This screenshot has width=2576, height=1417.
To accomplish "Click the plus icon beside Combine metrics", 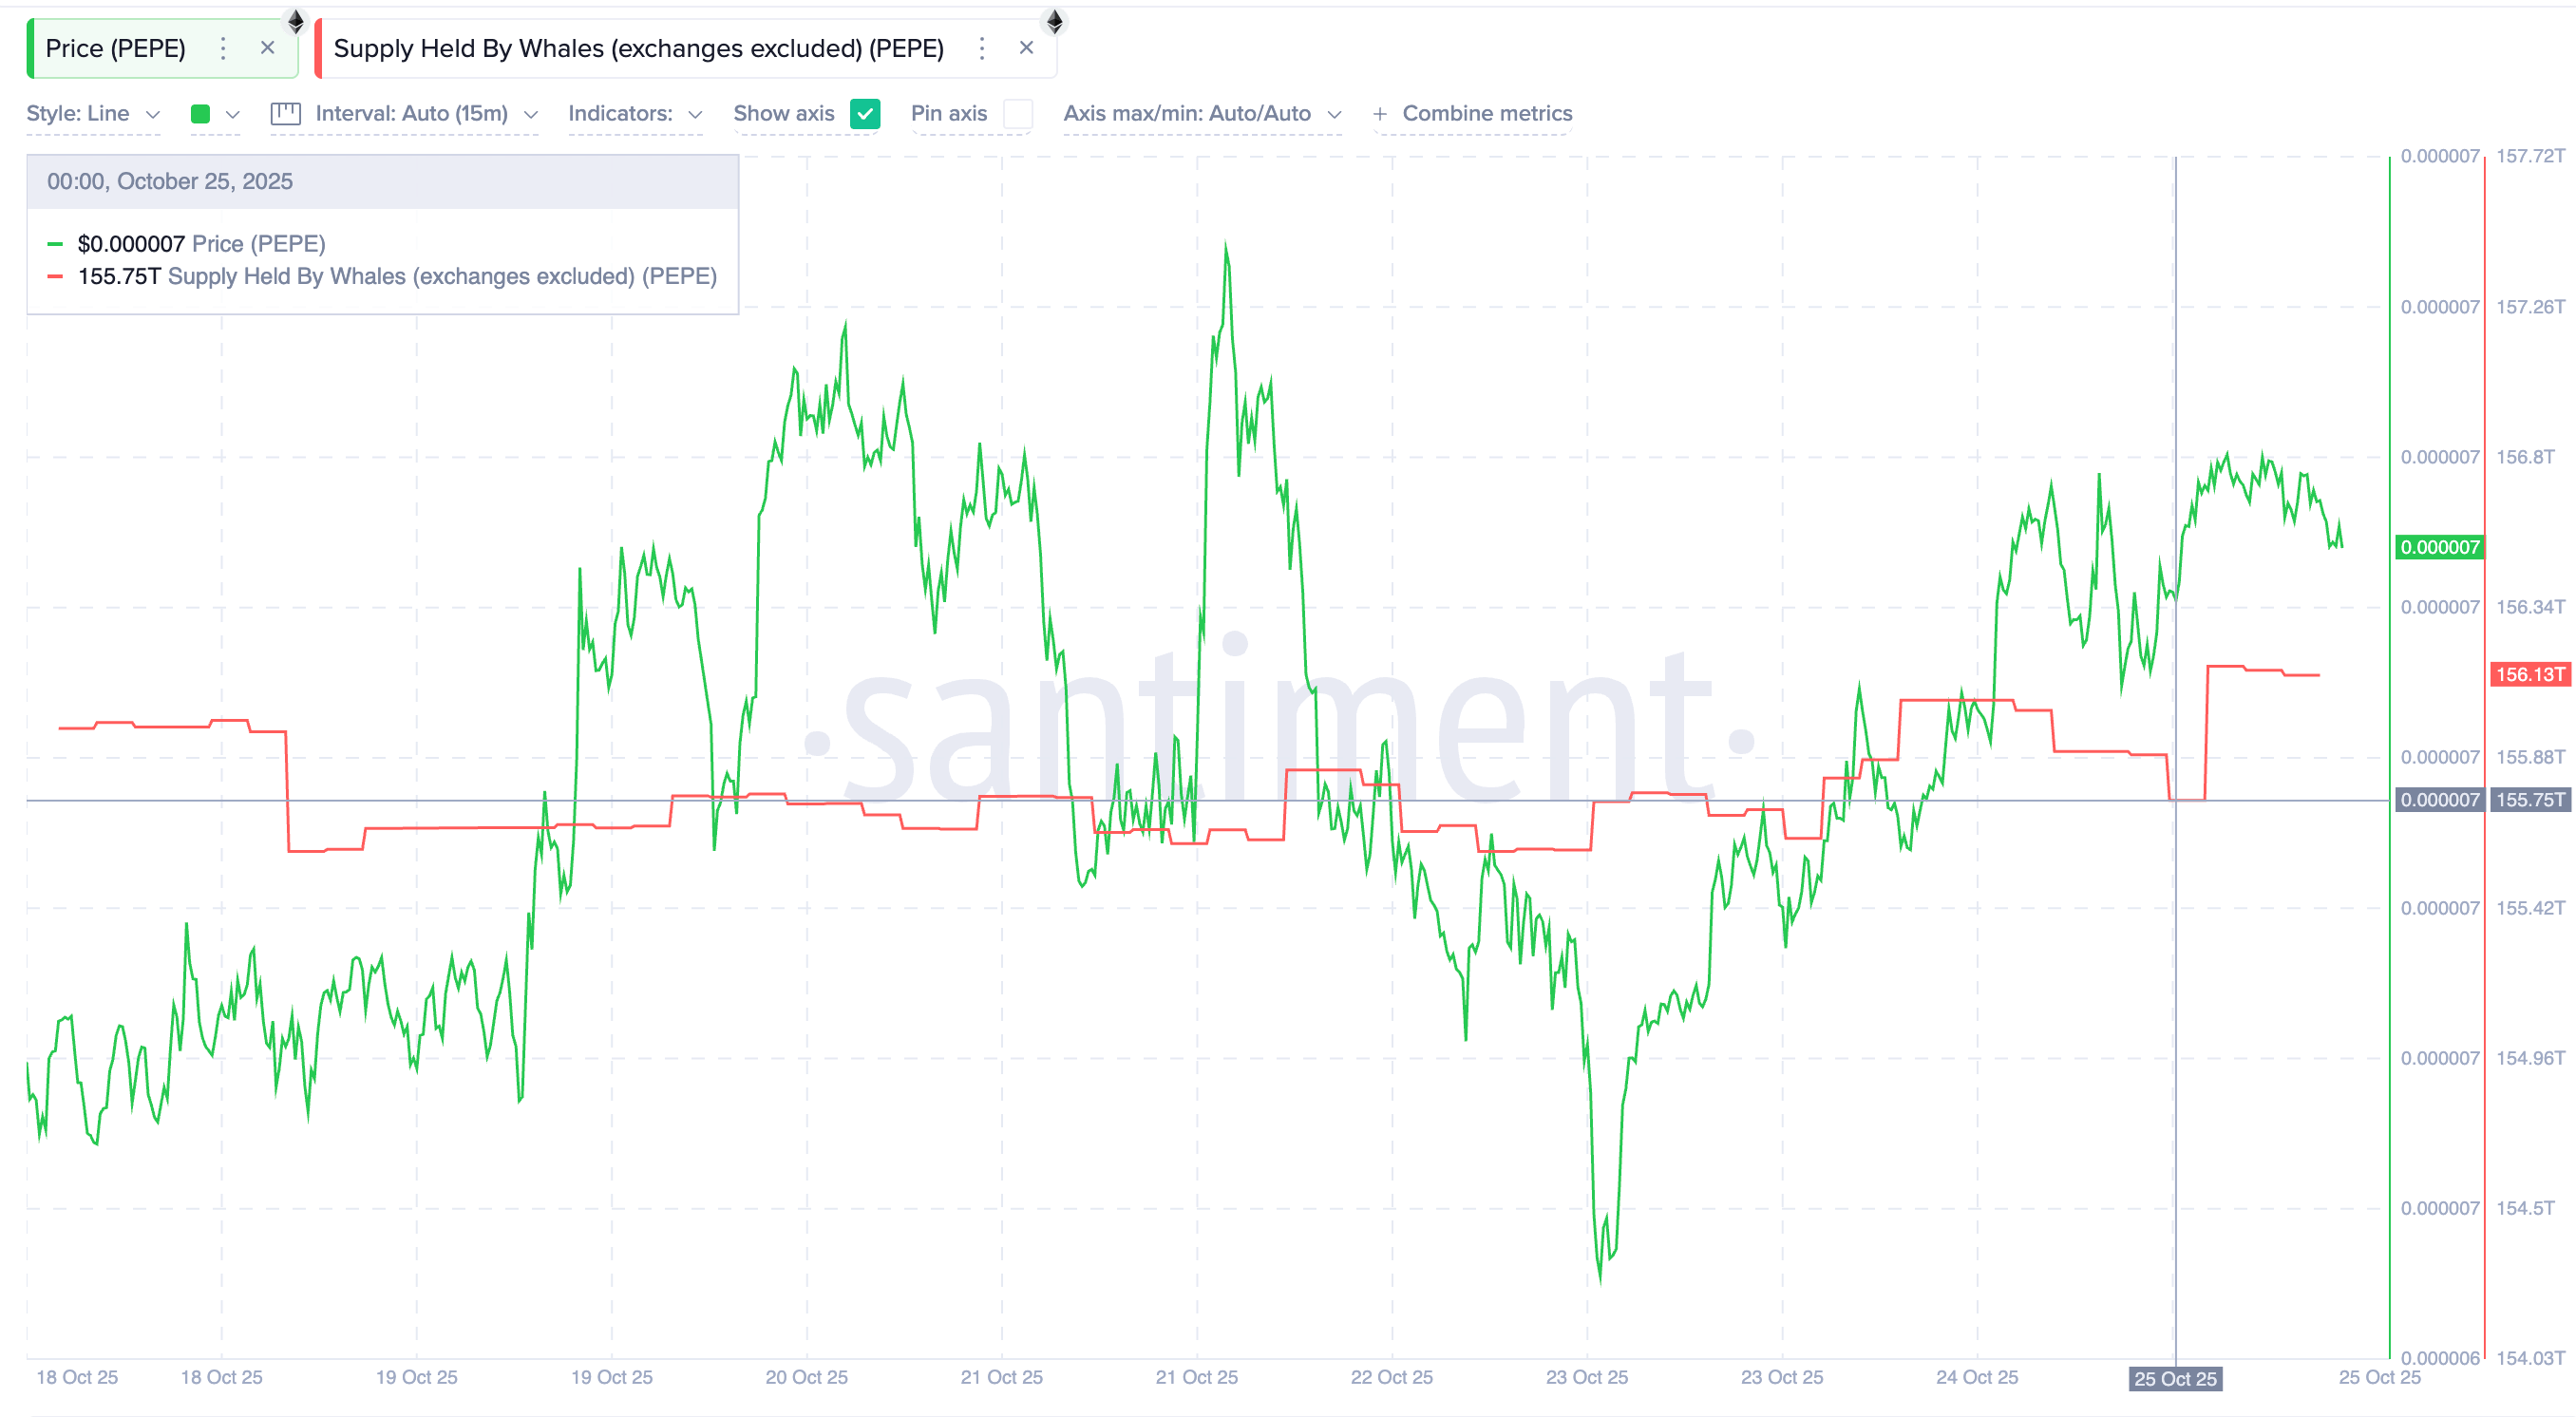I will (1380, 113).
